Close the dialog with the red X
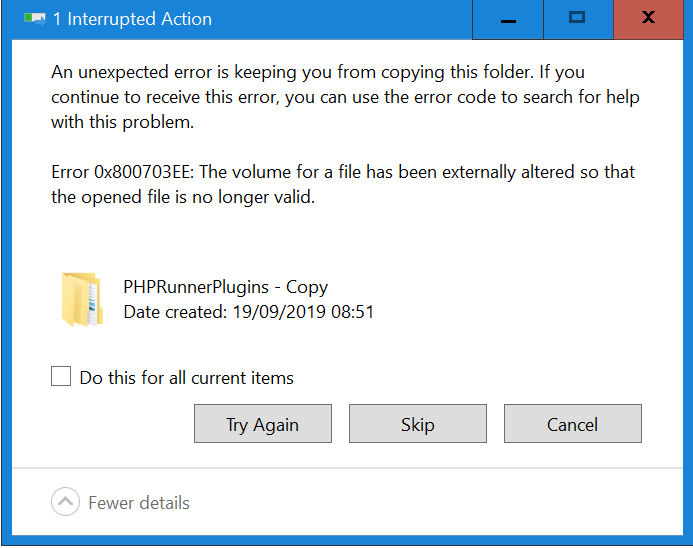Image resolution: width=693 pixels, height=548 pixels. [x=648, y=20]
